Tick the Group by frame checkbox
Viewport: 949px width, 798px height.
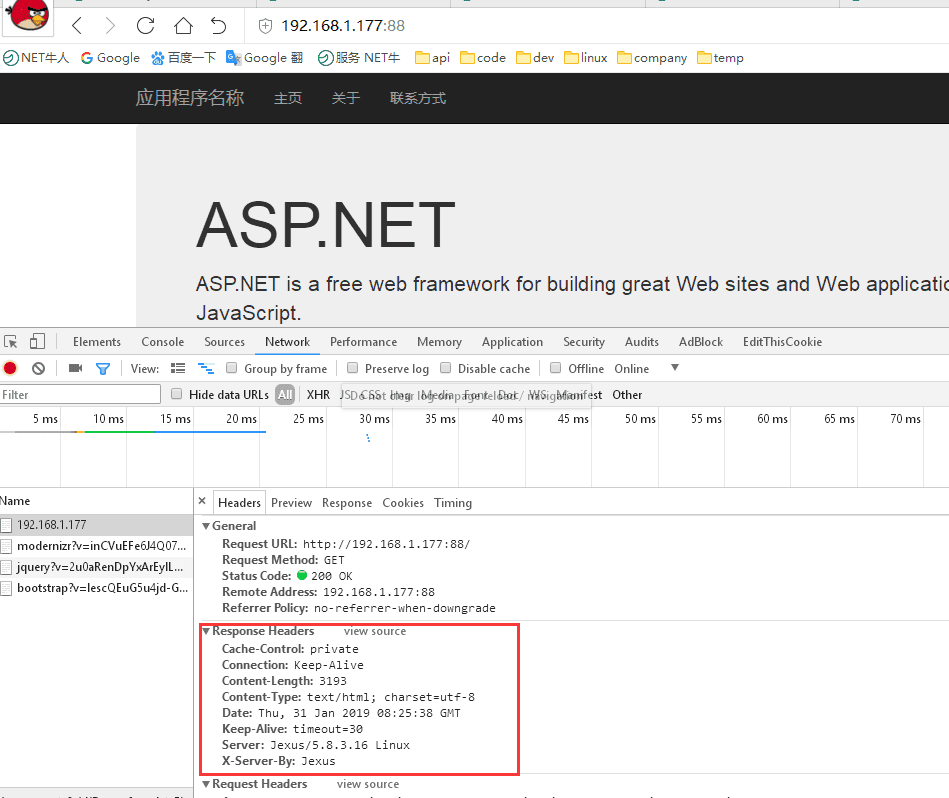[232, 369]
